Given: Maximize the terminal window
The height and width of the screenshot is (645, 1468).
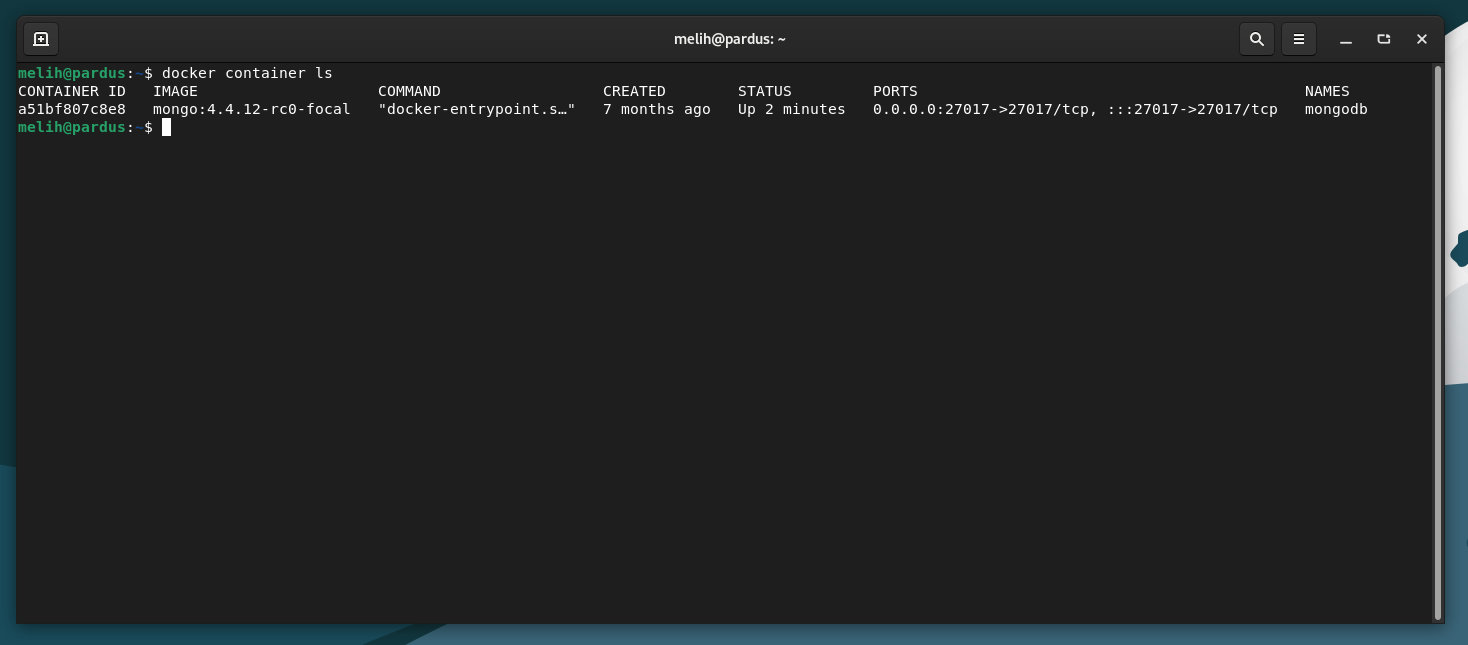Looking at the screenshot, I should [1384, 39].
